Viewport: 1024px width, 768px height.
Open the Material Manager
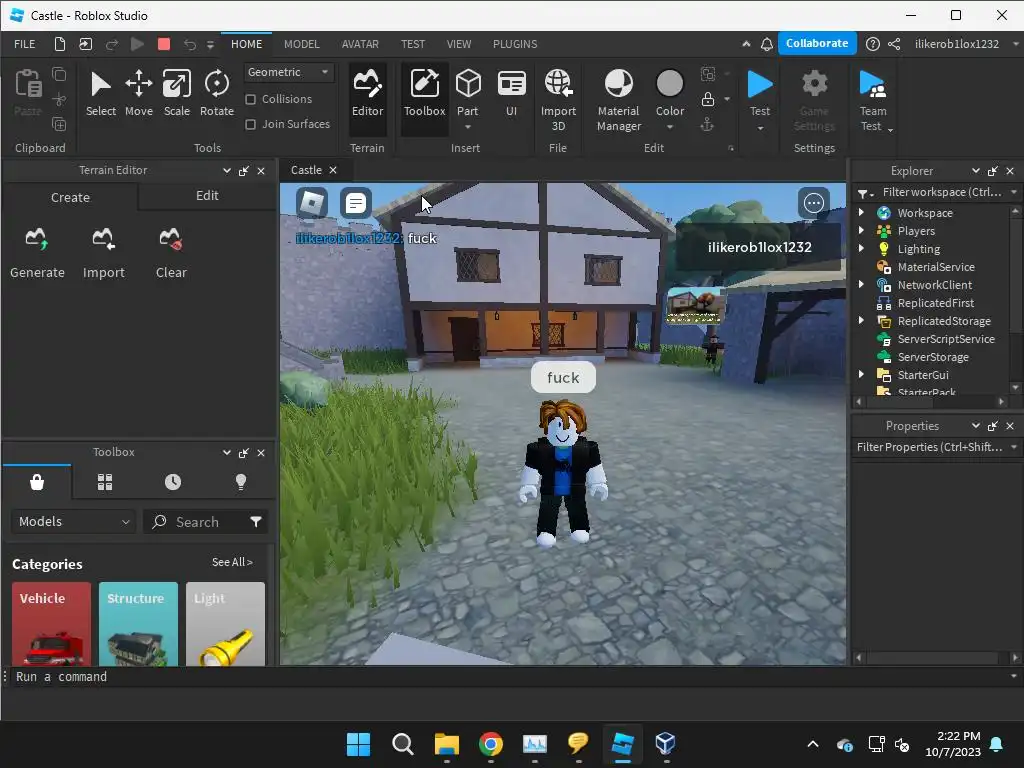coord(618,100)
